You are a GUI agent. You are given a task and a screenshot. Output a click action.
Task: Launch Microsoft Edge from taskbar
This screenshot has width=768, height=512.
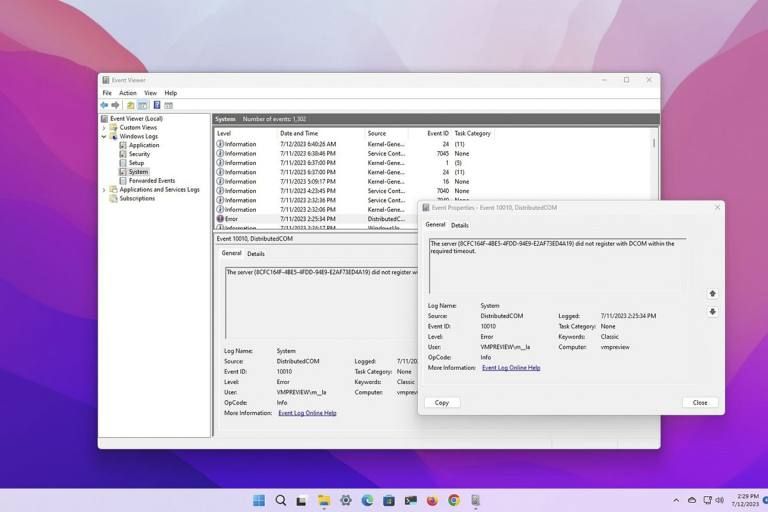coord(367,500)
